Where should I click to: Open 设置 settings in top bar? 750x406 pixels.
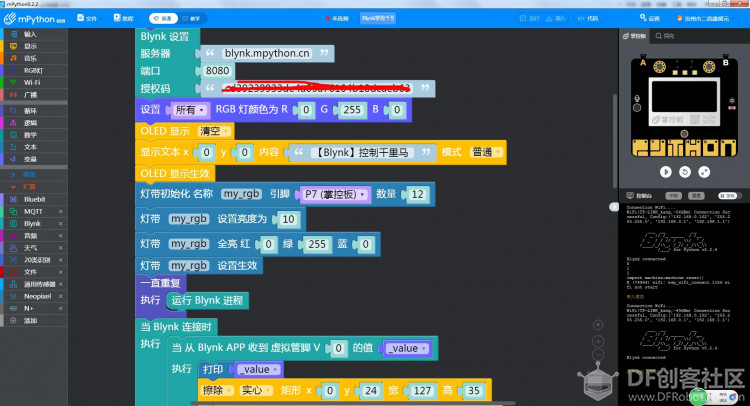tap(650, 18)
